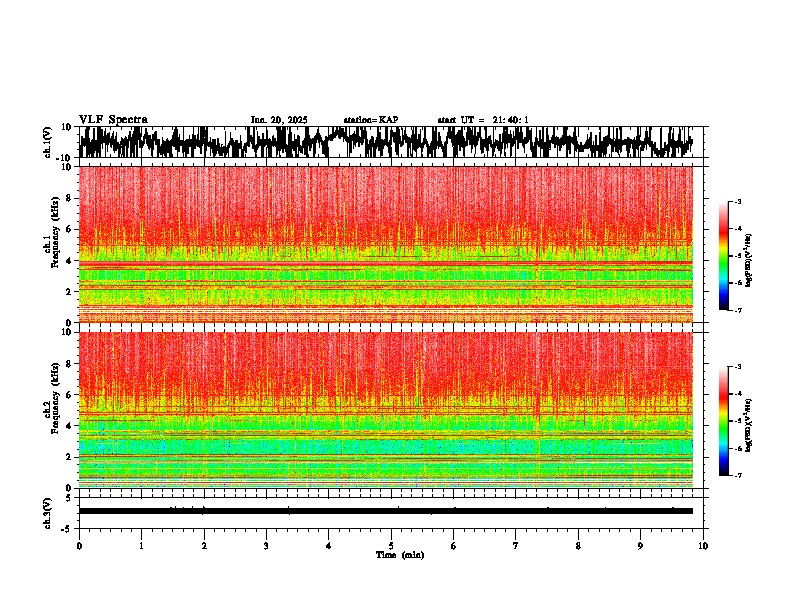The image size is (792, 612).
Task: Click the '6' kHz tick of ch.2 spectrogram
Action: (x=70, y=394)
